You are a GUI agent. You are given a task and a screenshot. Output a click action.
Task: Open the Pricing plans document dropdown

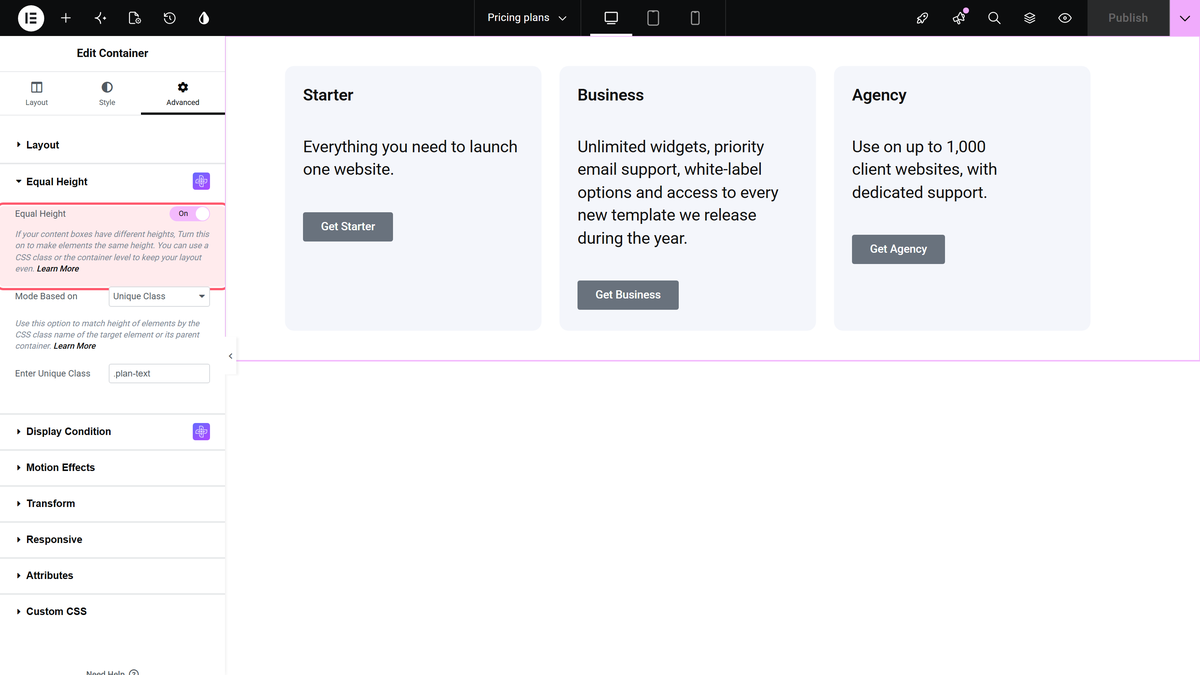click(527, 18)
